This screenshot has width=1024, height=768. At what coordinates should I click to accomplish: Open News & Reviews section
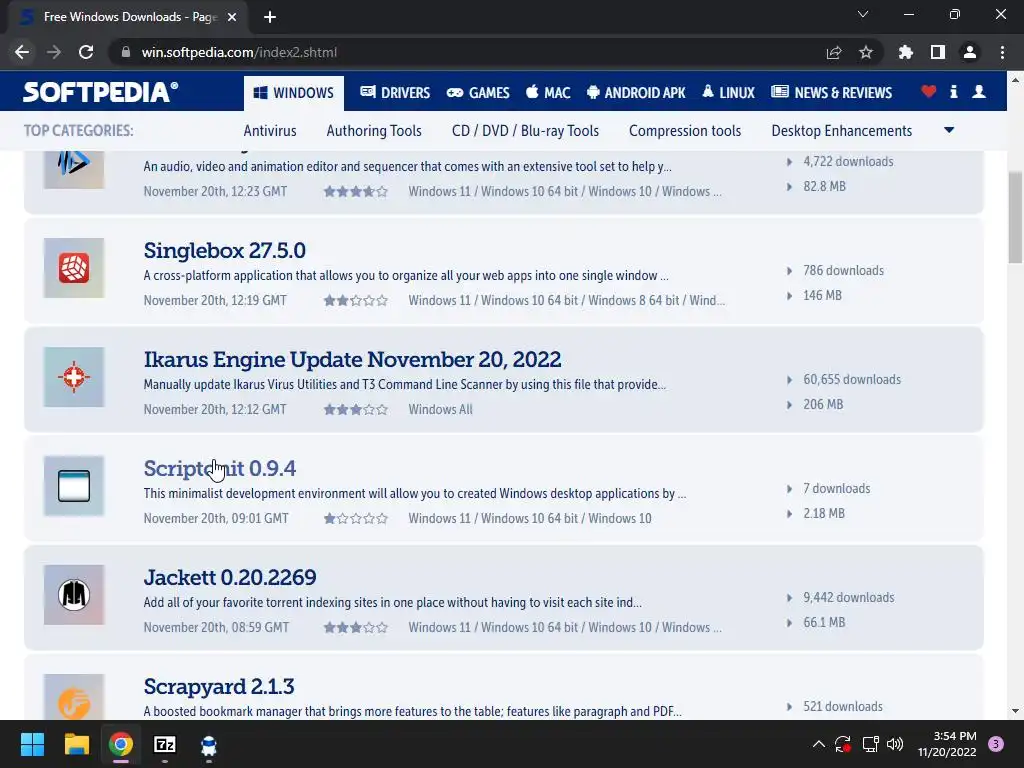831,93
